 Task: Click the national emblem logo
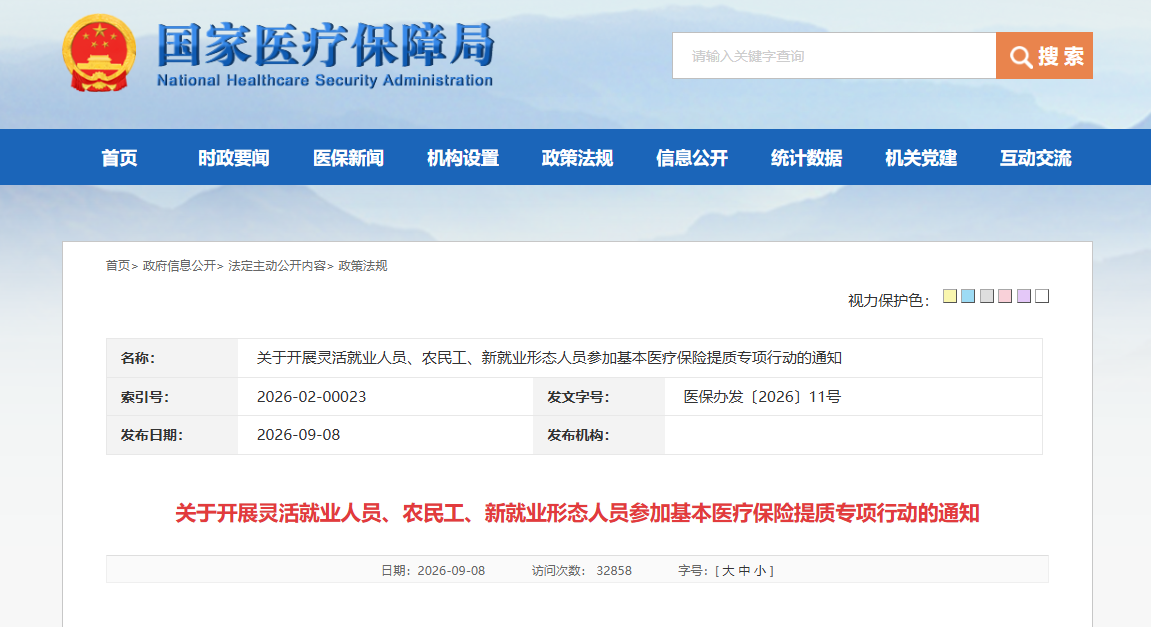98,54
